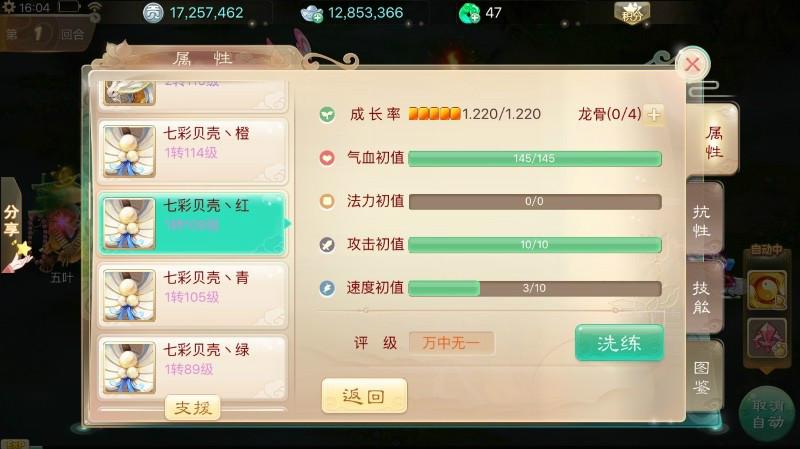Click the 贡 contribution coin icon

click(x=153, y=13)
